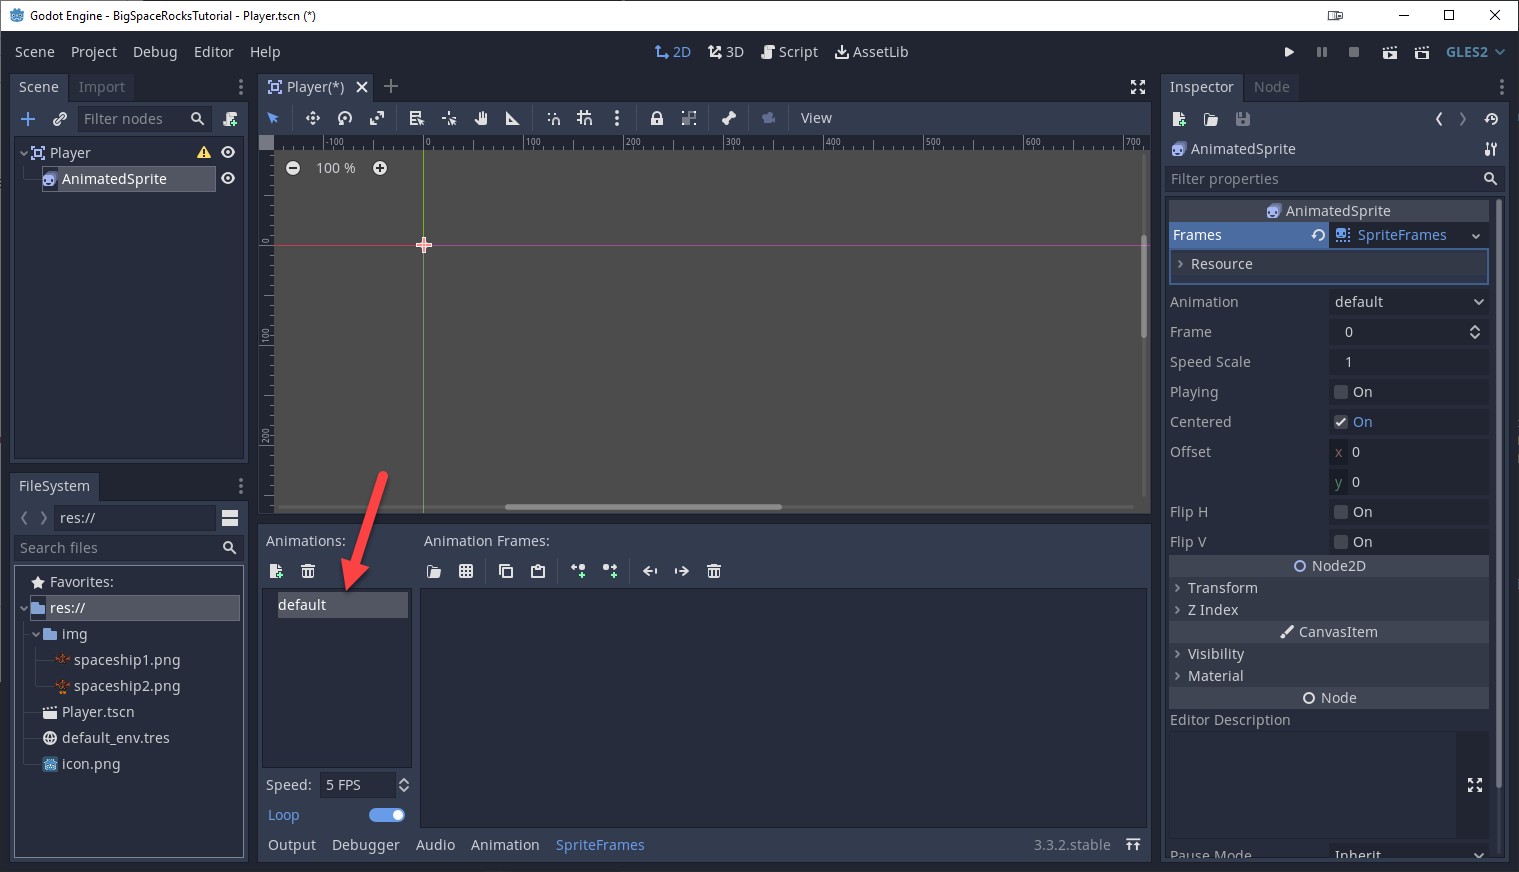This screenshot has width=1519, height=872.
Task: Click add frames from sprite sheet icon
Action: coord(466,571)
